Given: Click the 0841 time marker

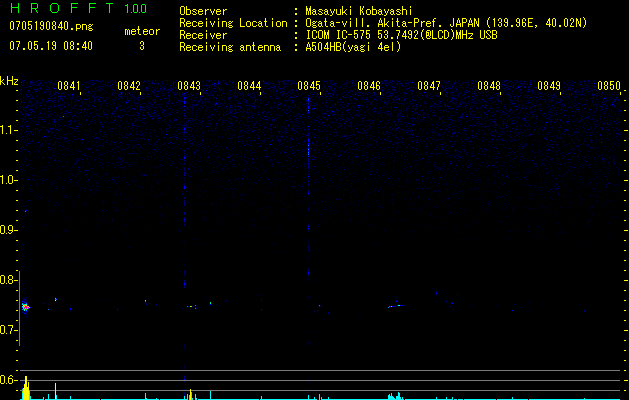Looking at the screenshot, I should tap(69, 86).
